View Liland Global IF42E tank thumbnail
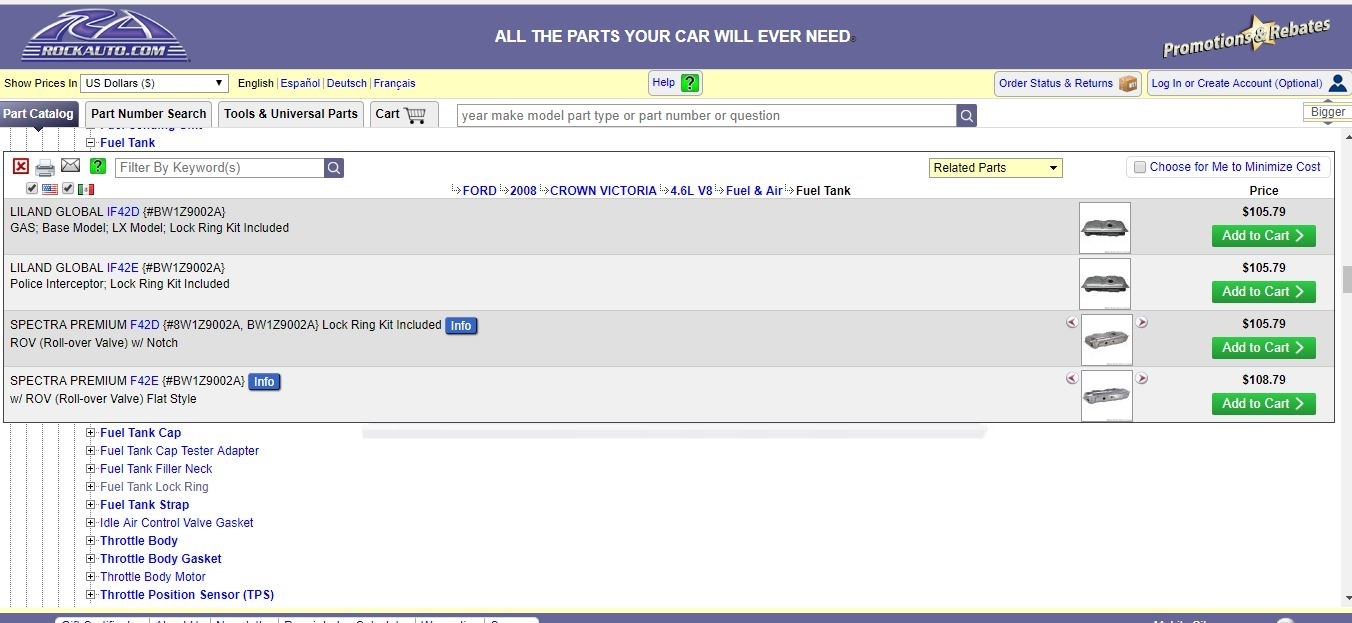 click(1105, 284)
